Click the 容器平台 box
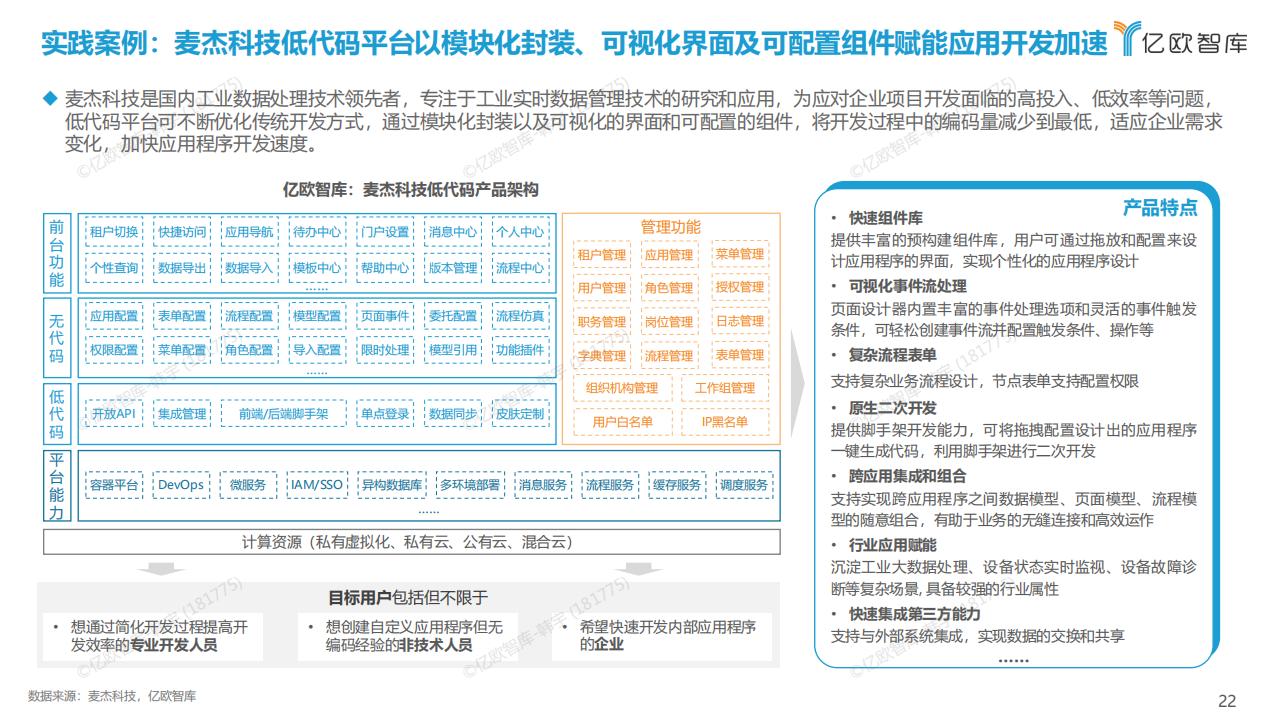 tap(114, 485)
